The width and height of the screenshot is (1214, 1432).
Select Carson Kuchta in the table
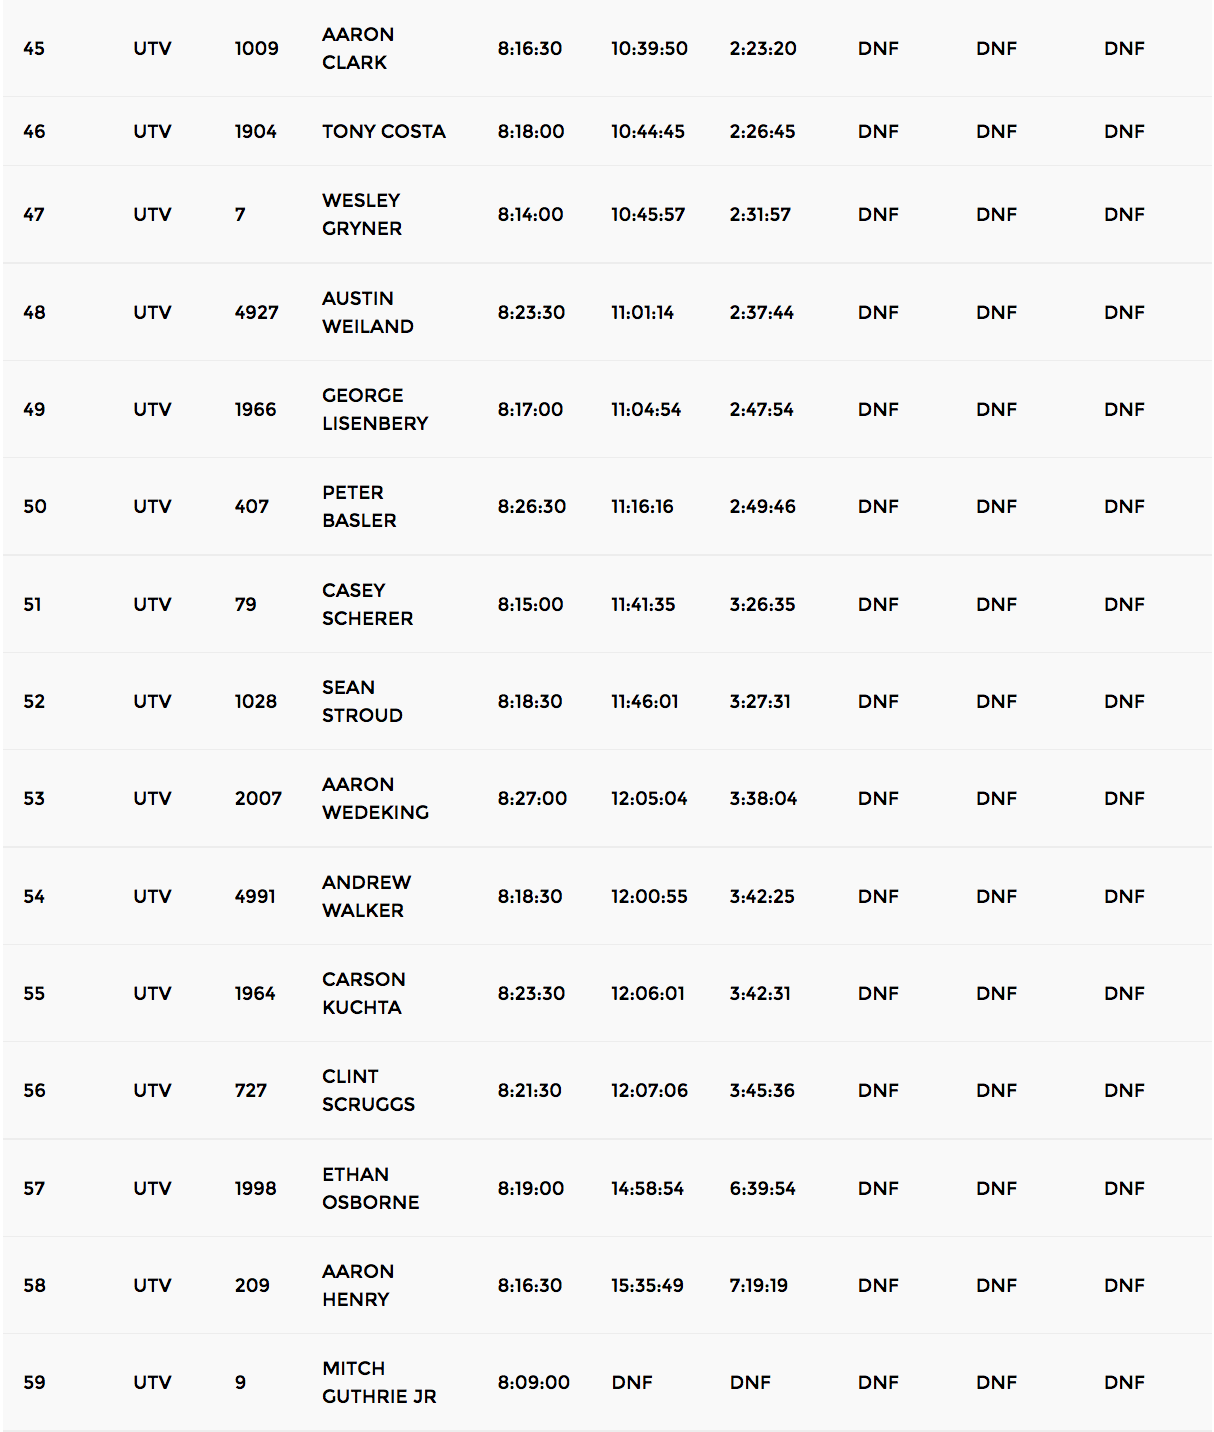point(363,993)
